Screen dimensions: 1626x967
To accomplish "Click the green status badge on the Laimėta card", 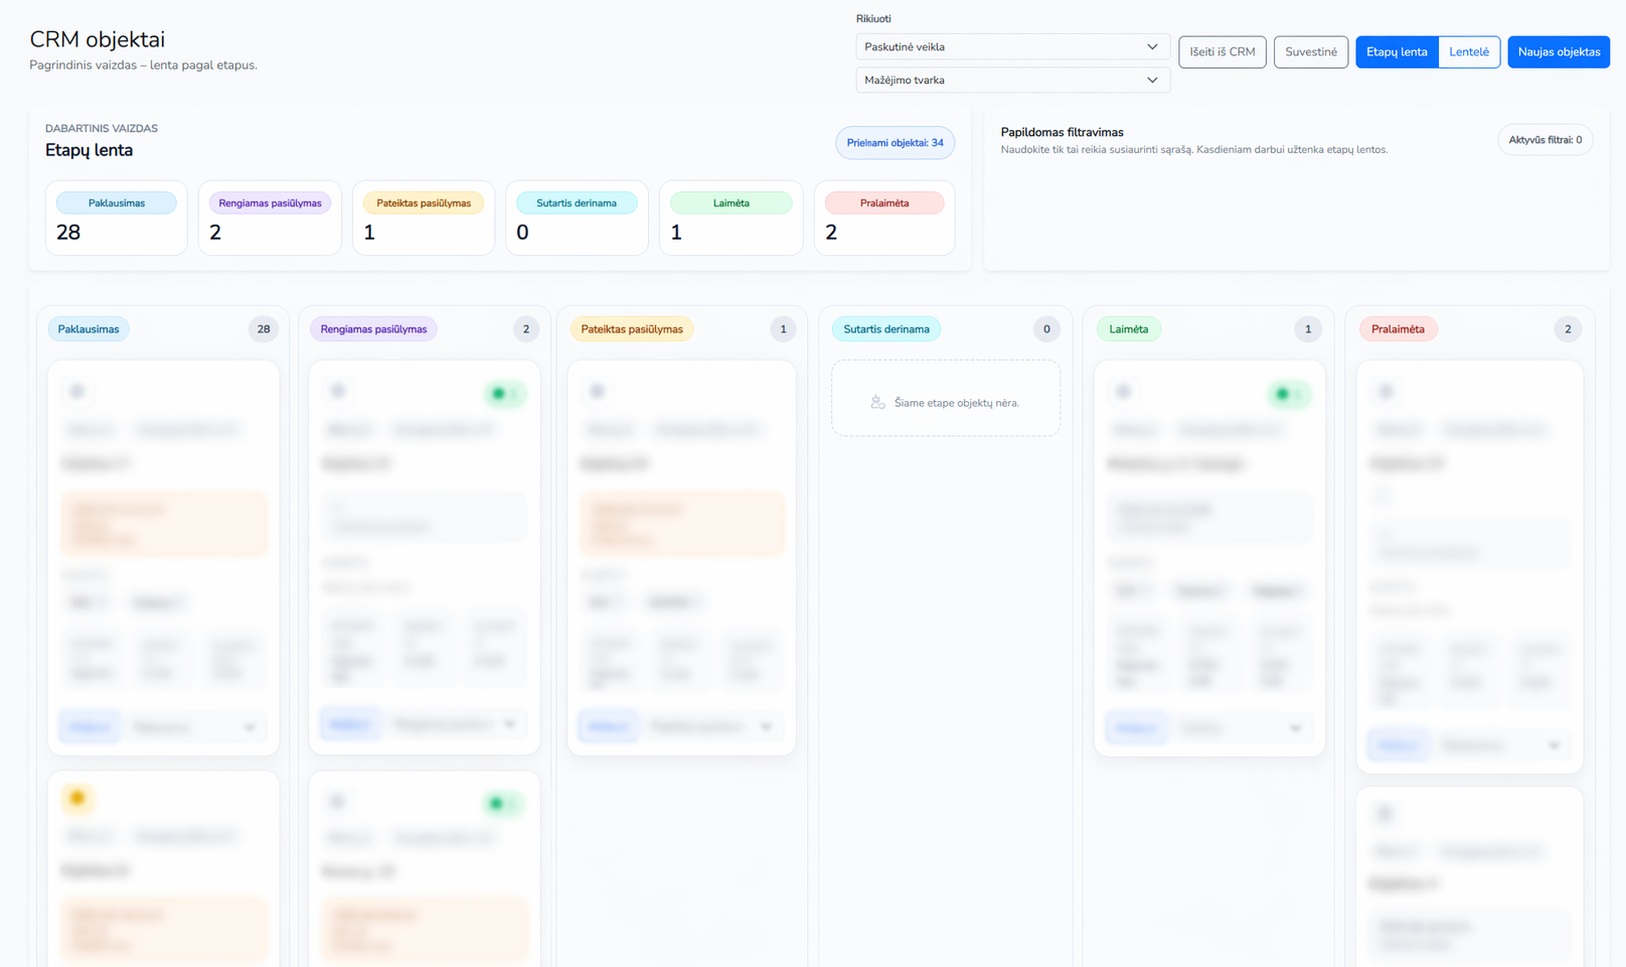I will (1288, 394).
